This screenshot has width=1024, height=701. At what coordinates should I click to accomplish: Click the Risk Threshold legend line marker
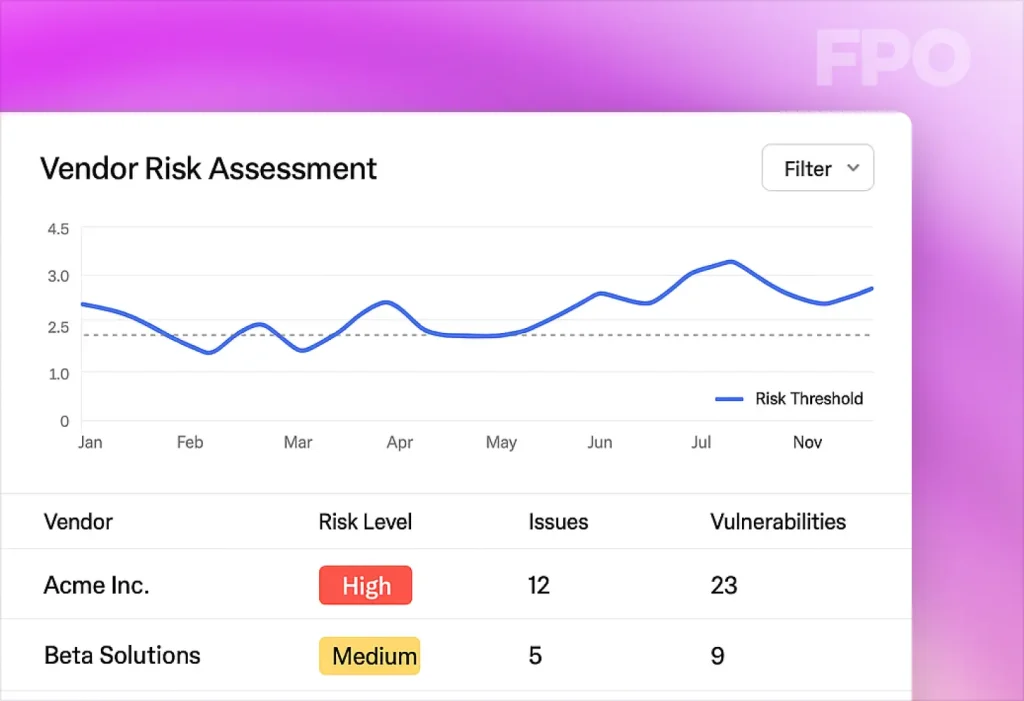729,399
